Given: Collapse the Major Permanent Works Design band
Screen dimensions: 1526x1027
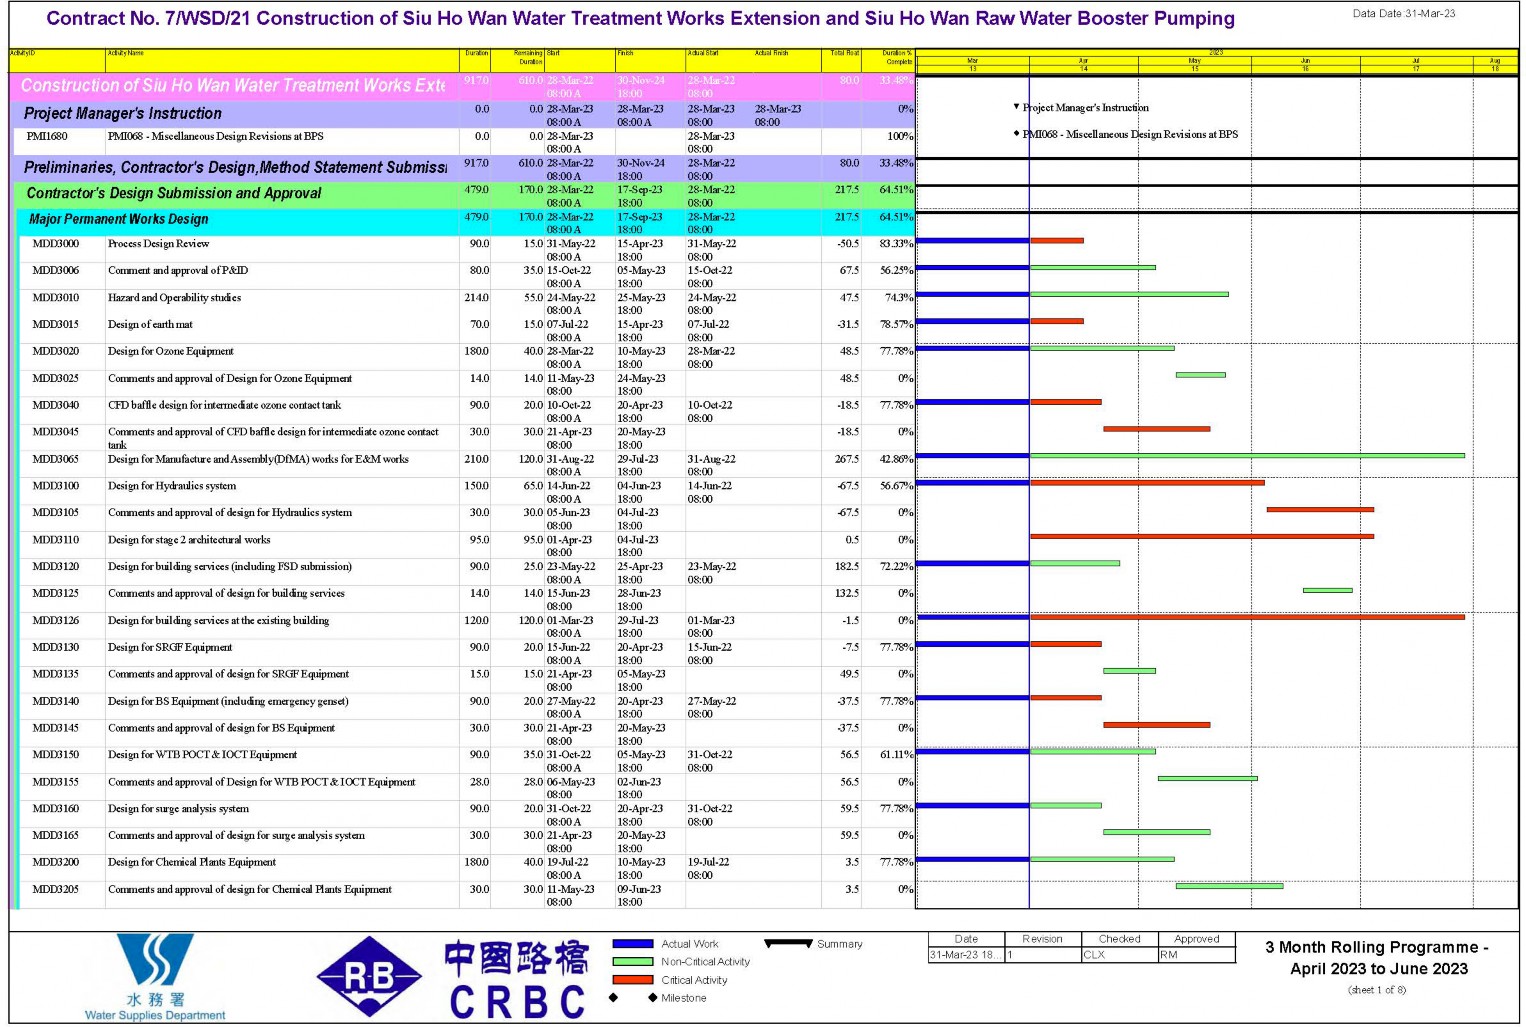Looking at the screenshot, I should [466, 220].
